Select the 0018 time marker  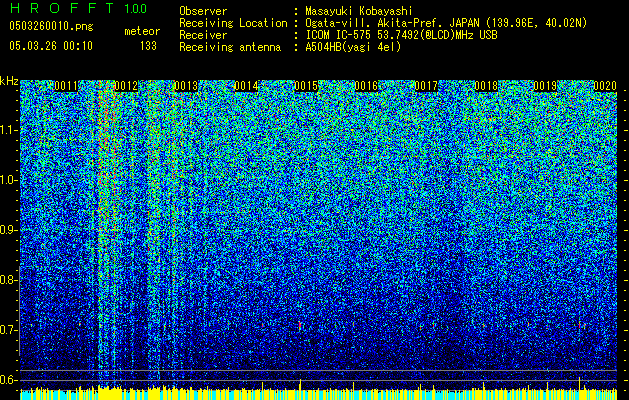tap(486, 86)
